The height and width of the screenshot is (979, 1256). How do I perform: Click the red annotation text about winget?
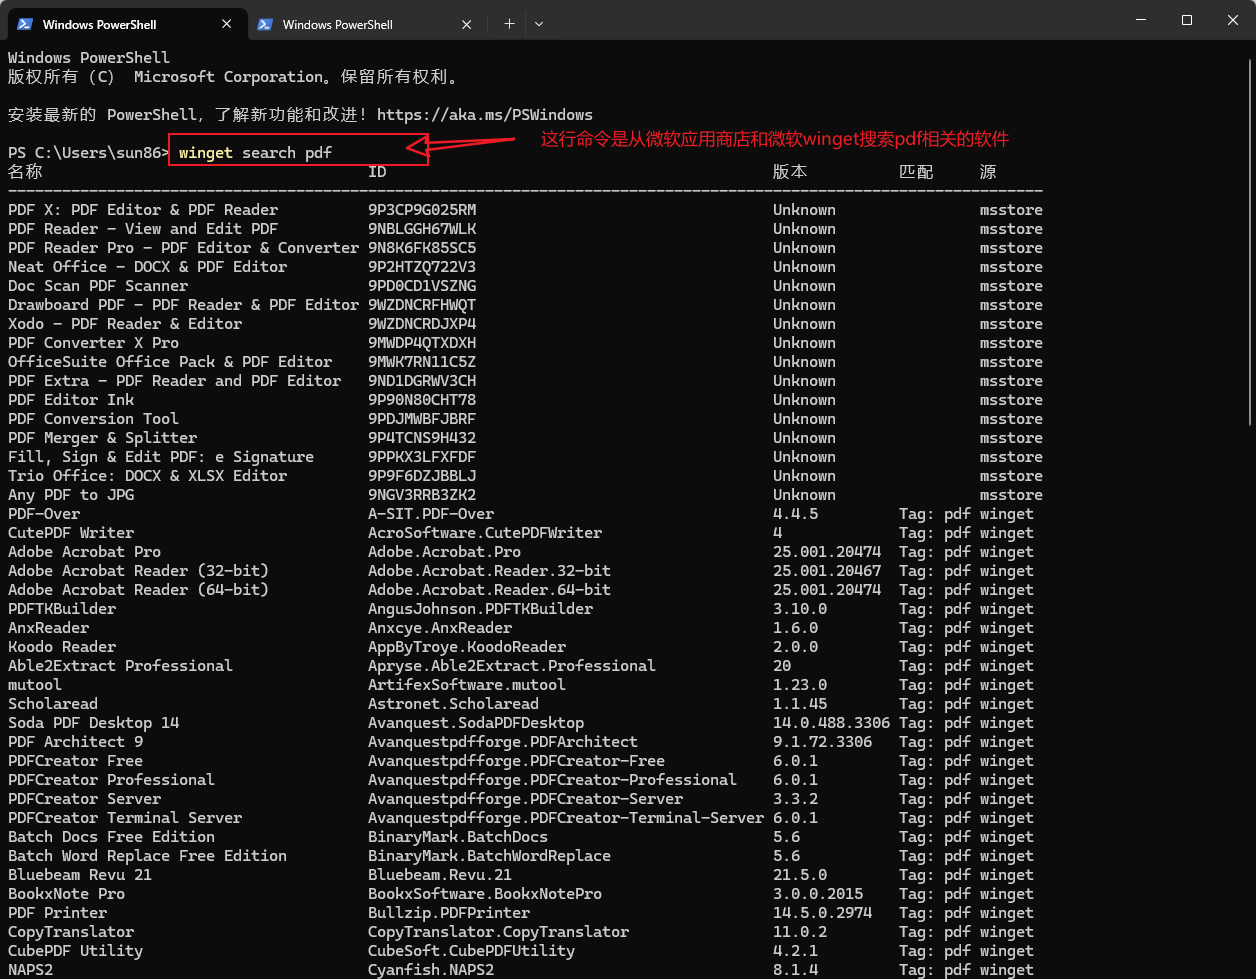click(774, 139)
